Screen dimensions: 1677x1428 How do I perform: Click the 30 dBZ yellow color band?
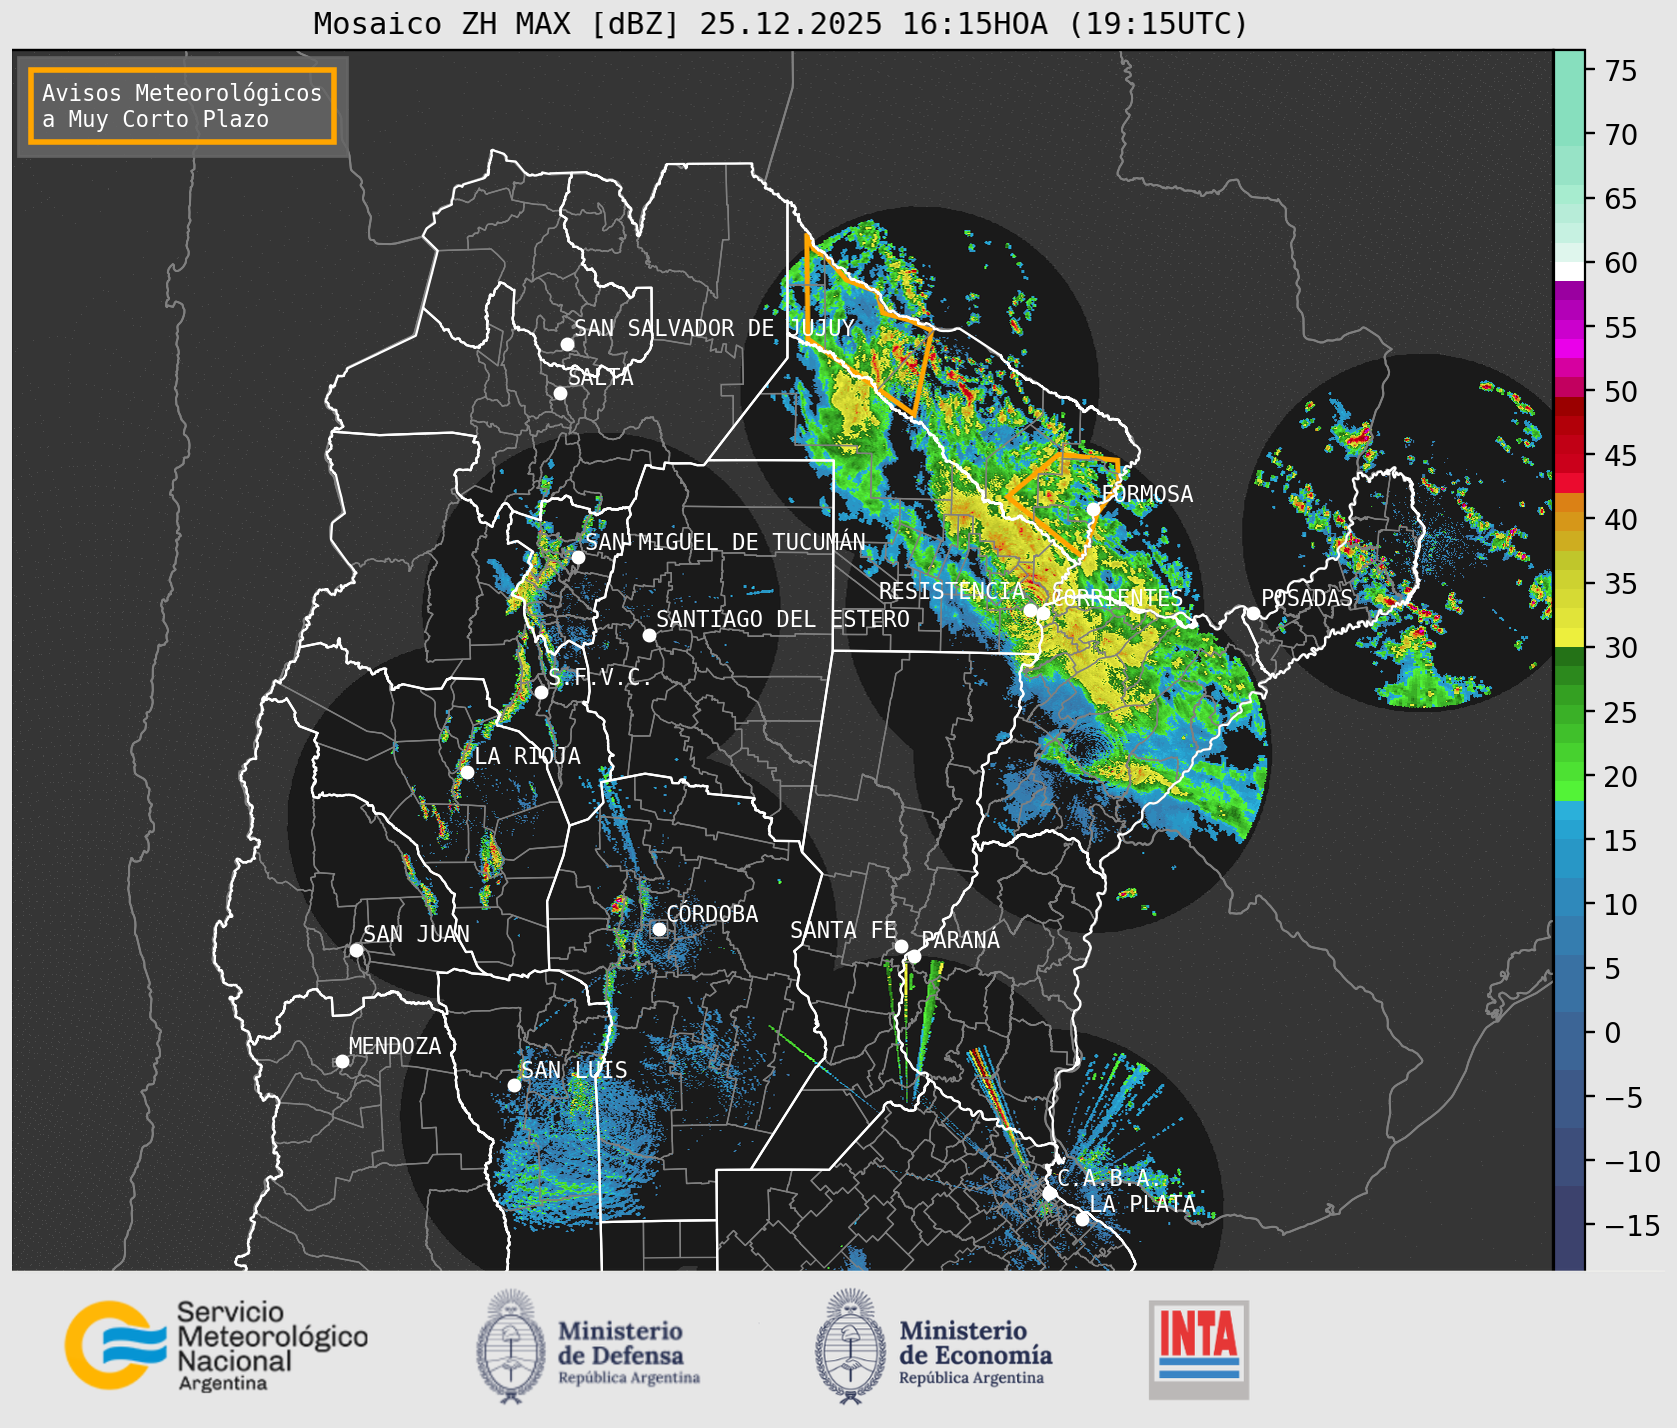click(1569, 637)
